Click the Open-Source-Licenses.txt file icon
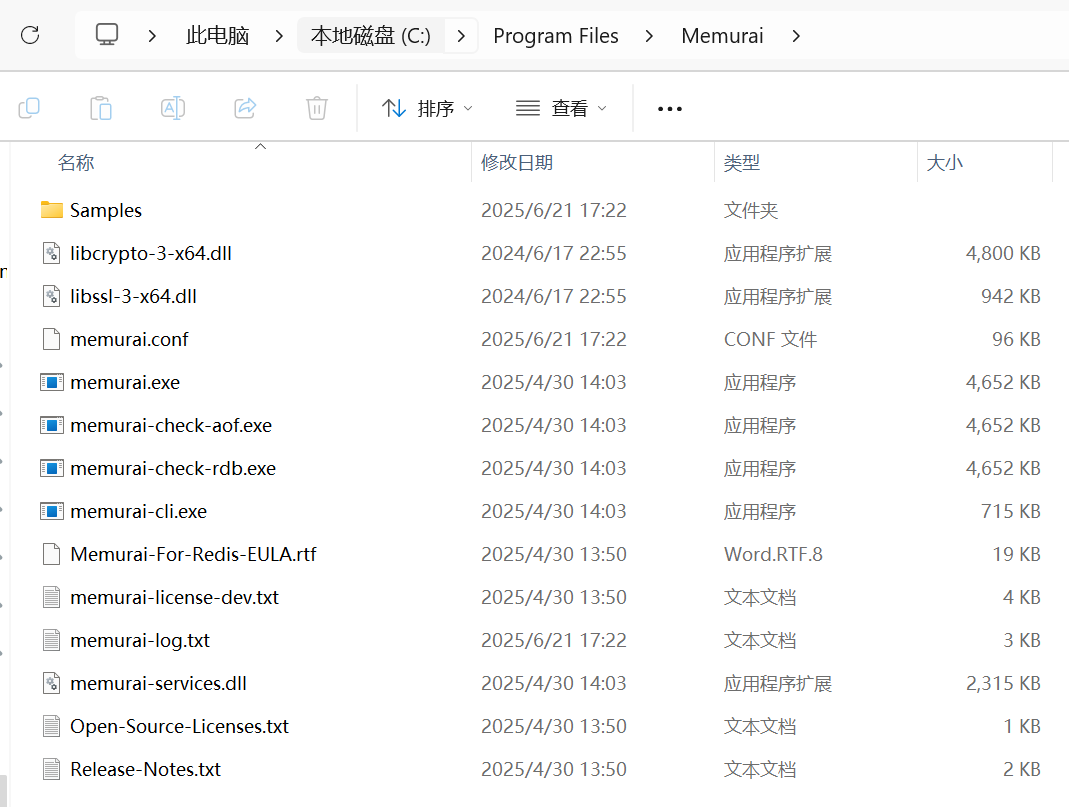This screenshot has height=807, width=1069. click(52, 725)
